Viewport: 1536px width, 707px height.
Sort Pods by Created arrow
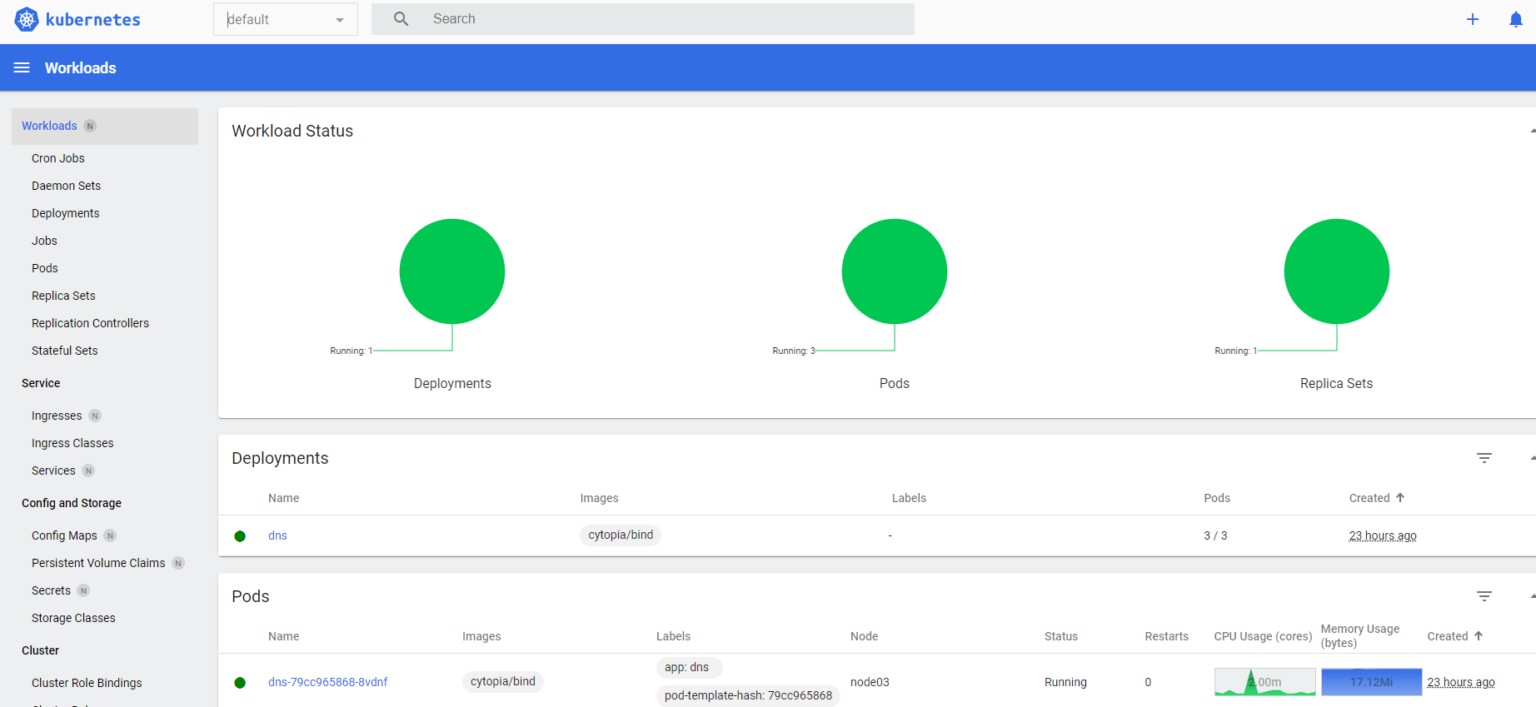click(x=1478, y=636)
